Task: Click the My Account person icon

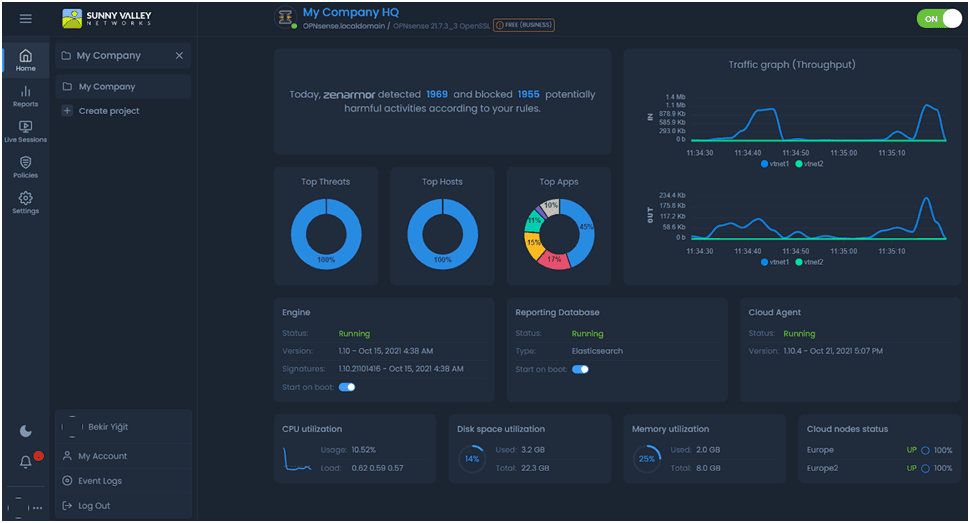Action: [x=67, y=456]
